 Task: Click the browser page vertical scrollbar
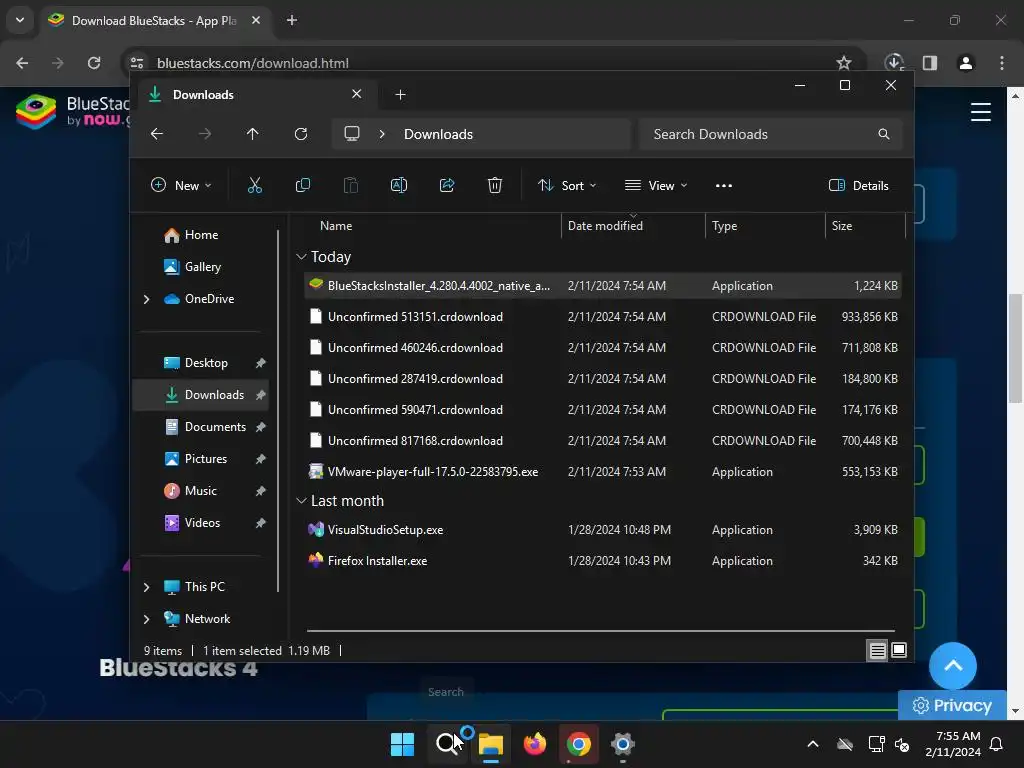[x=1015, y=347]
